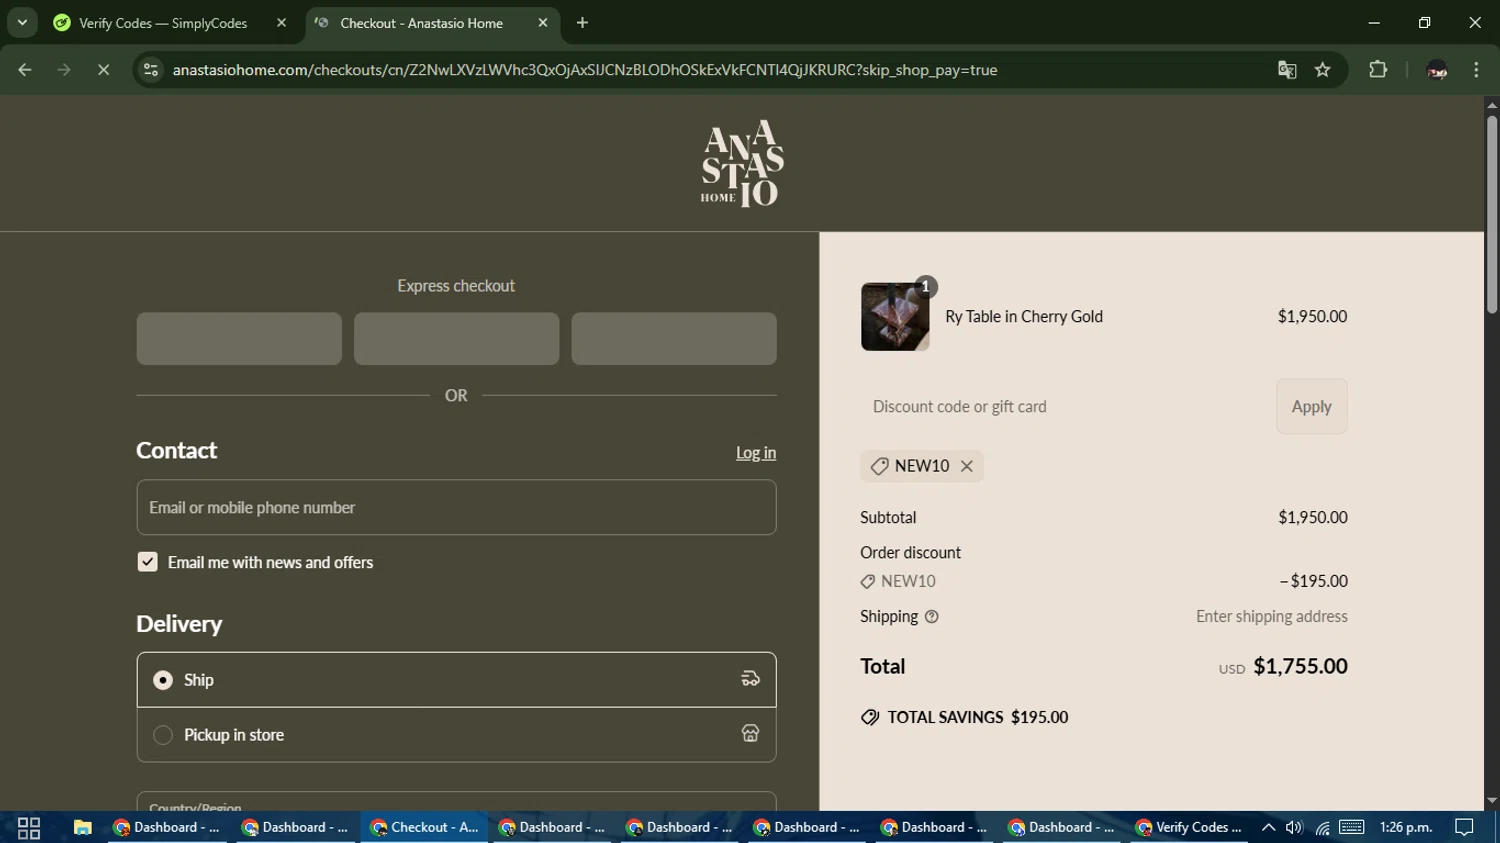Open the browser extensions puzzle icon
Screen dimensions: 1500x843
[x=1378, y=70]
